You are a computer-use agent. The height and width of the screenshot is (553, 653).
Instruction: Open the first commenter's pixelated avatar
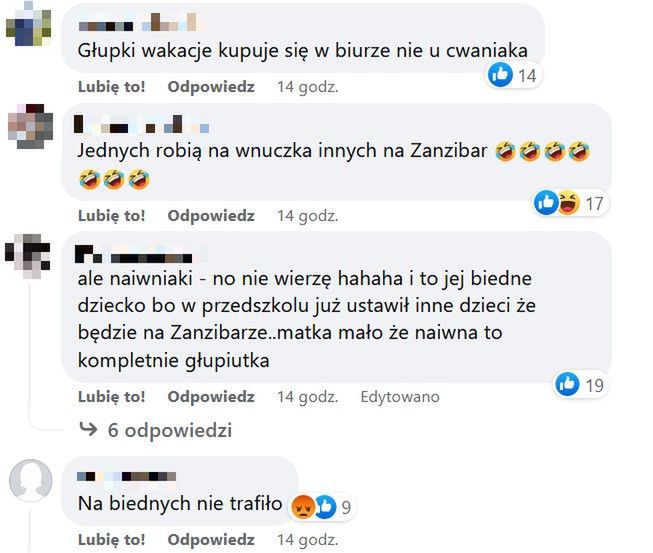coord(28,24)
